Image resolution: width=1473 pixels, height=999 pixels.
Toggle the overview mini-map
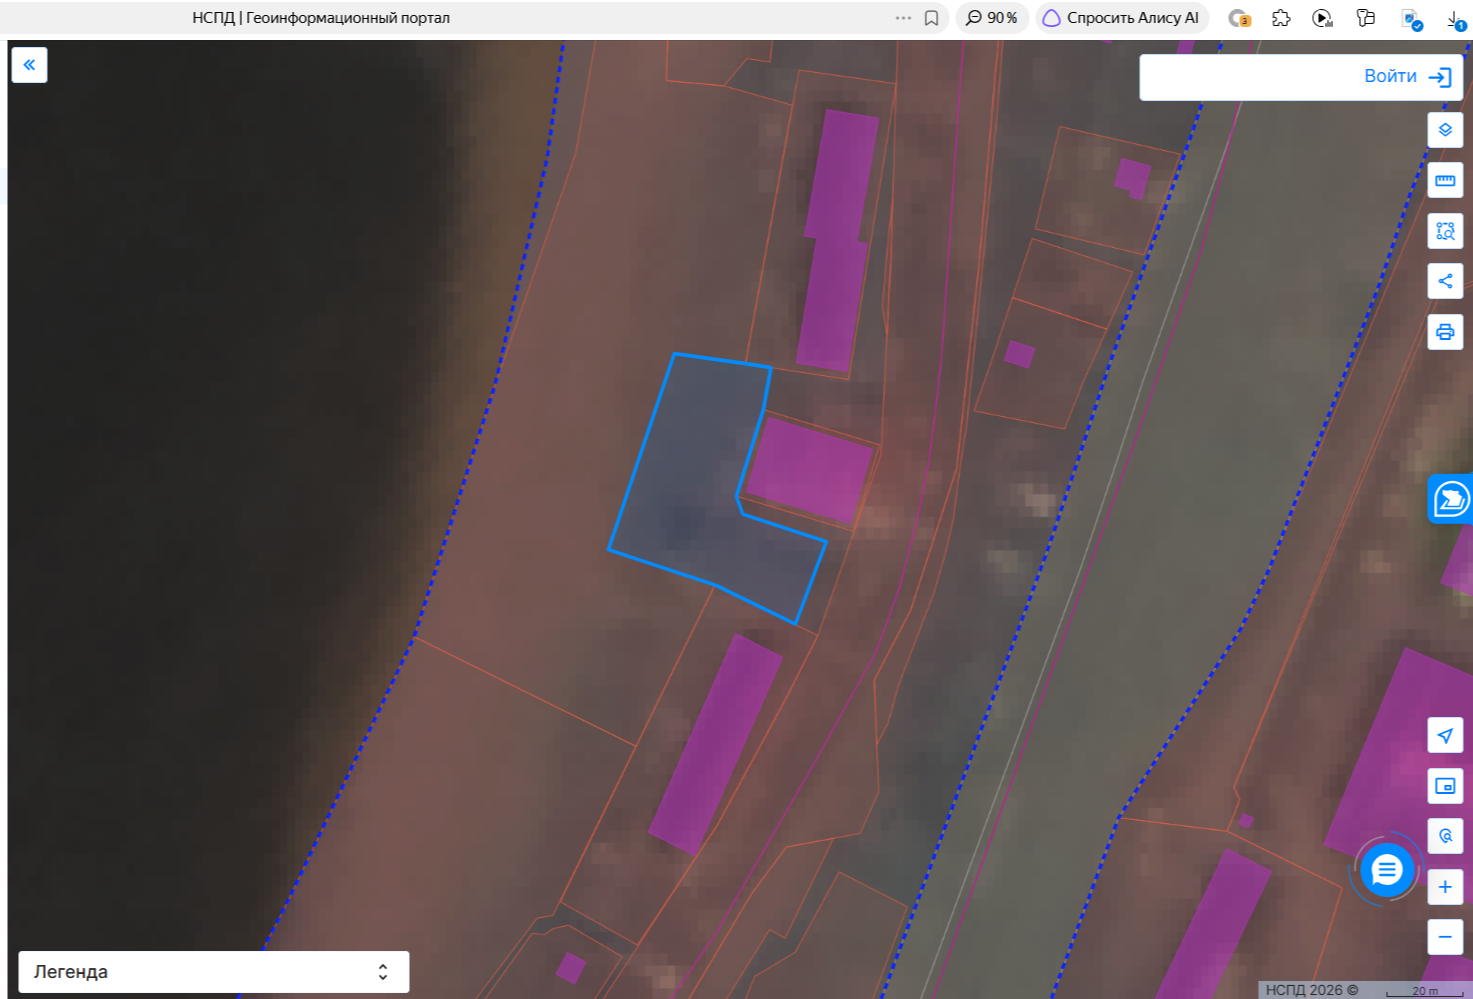coord(1445,786)
